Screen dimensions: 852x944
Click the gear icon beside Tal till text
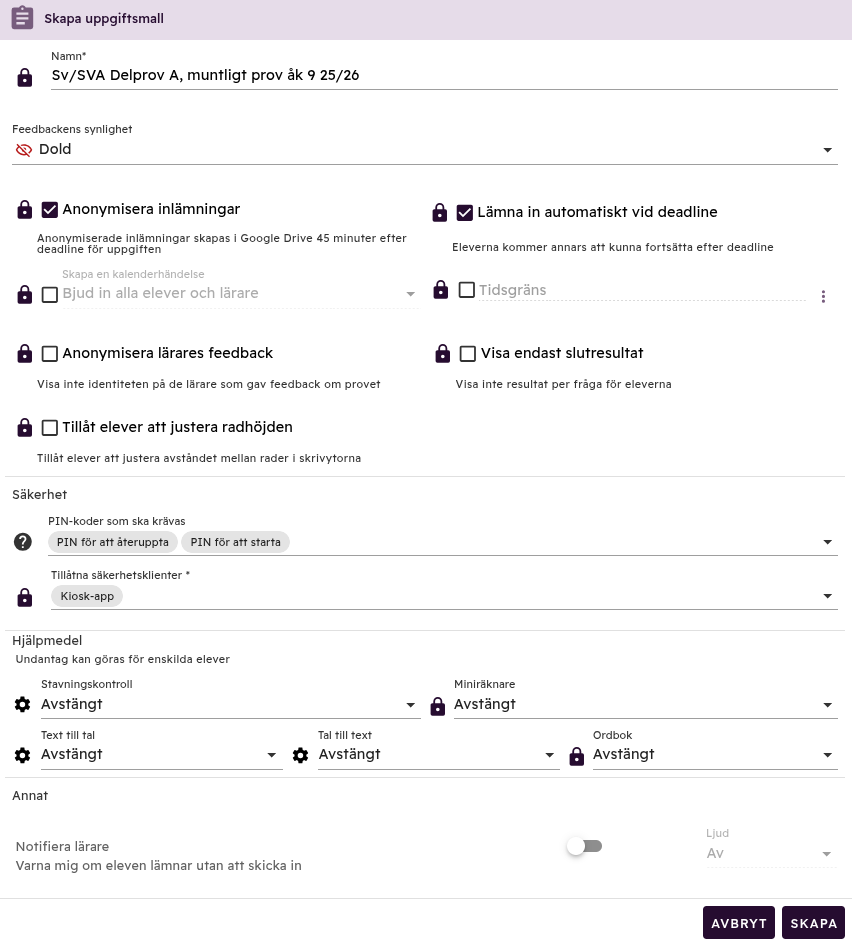(301, 755)
